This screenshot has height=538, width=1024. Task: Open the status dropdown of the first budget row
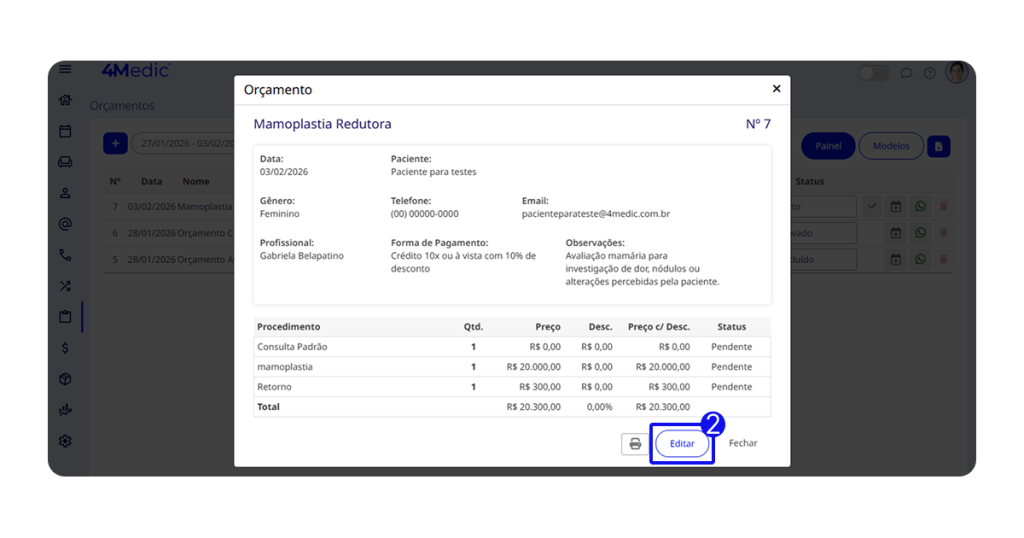click(824, 207)
